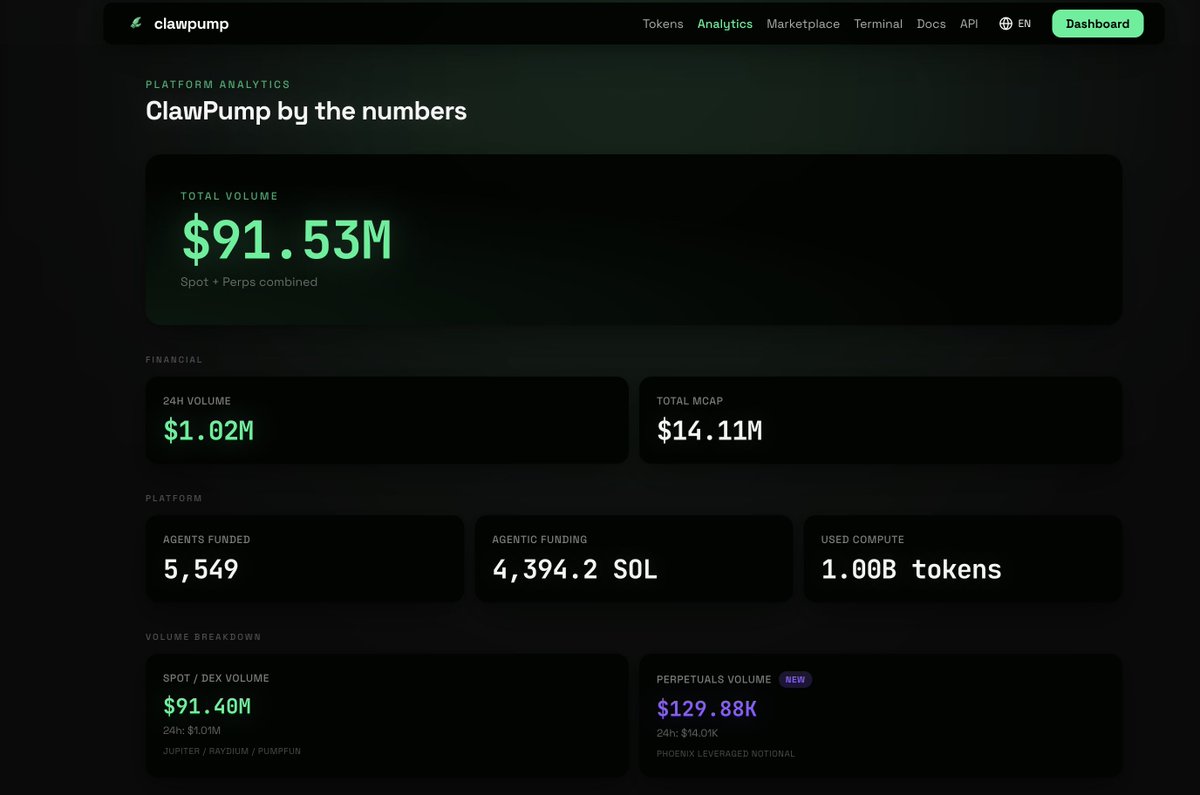
Task: Click the TOTAL VOLUME label
Action: pos(229,197)
